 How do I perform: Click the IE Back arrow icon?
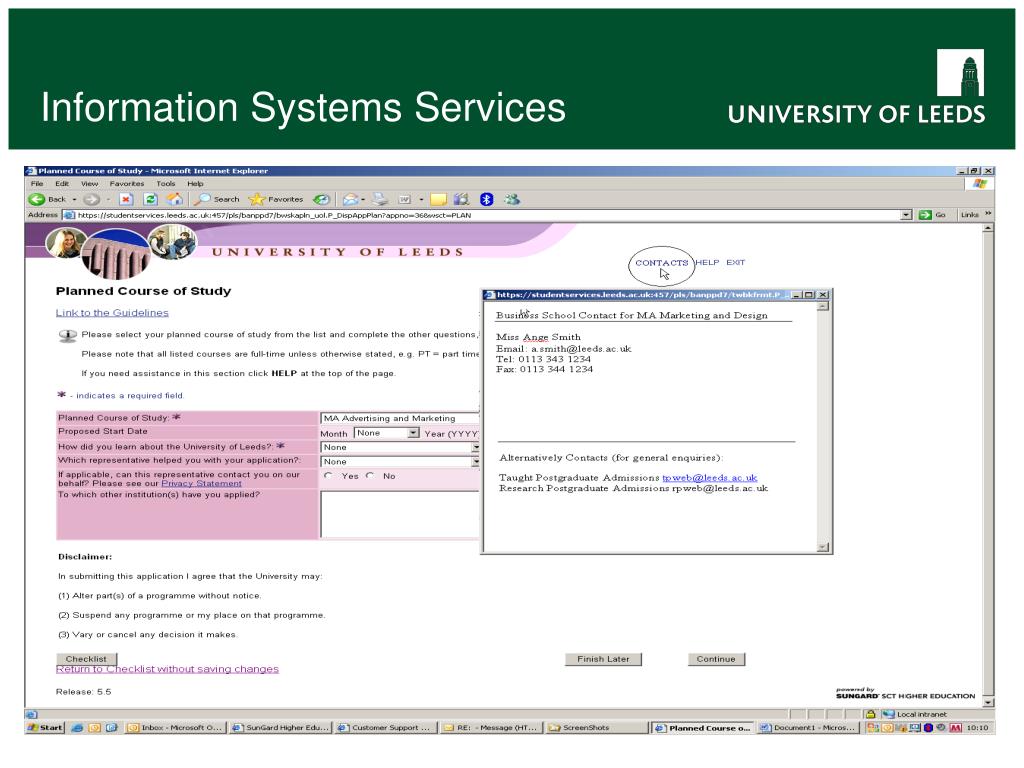[37, 199]
